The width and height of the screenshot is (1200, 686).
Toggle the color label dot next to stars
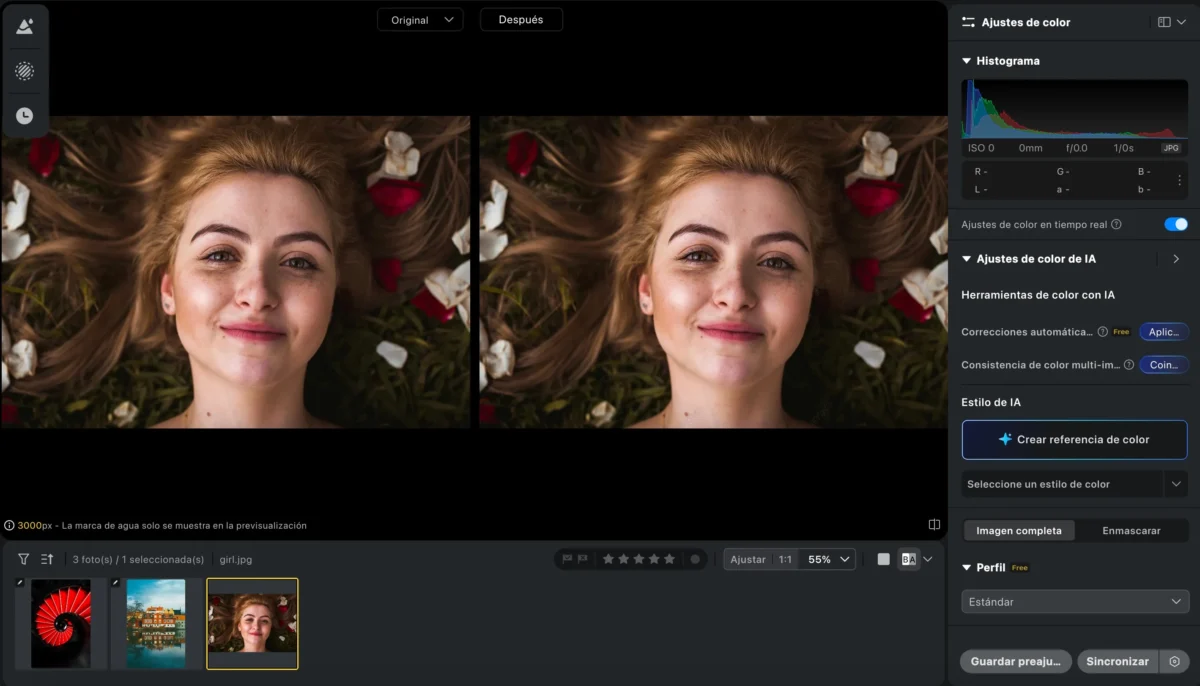(695, 559)
